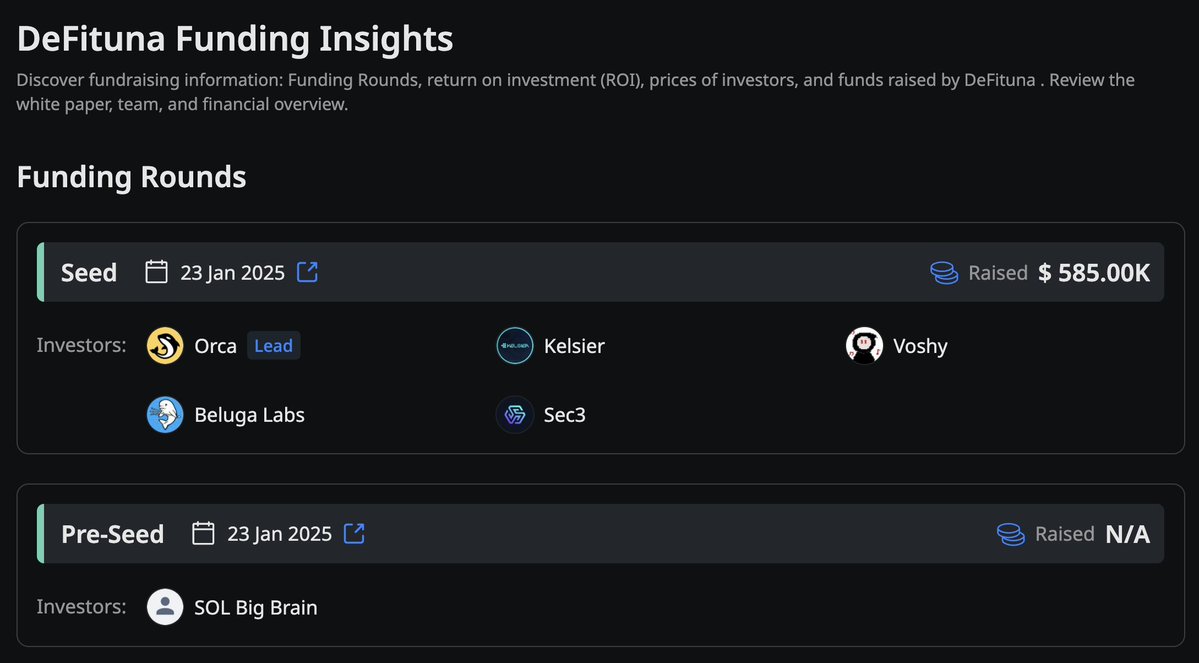
Task: Click the Kelsier investor logo
Action: [x=515, y=346]
